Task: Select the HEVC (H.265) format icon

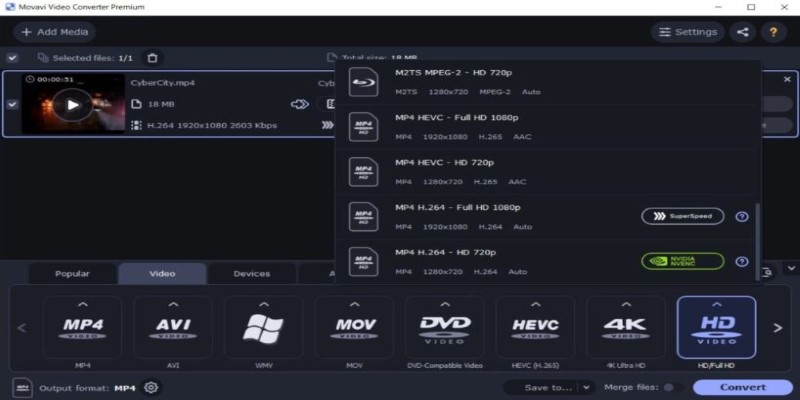Action: [x=535, y=327]
